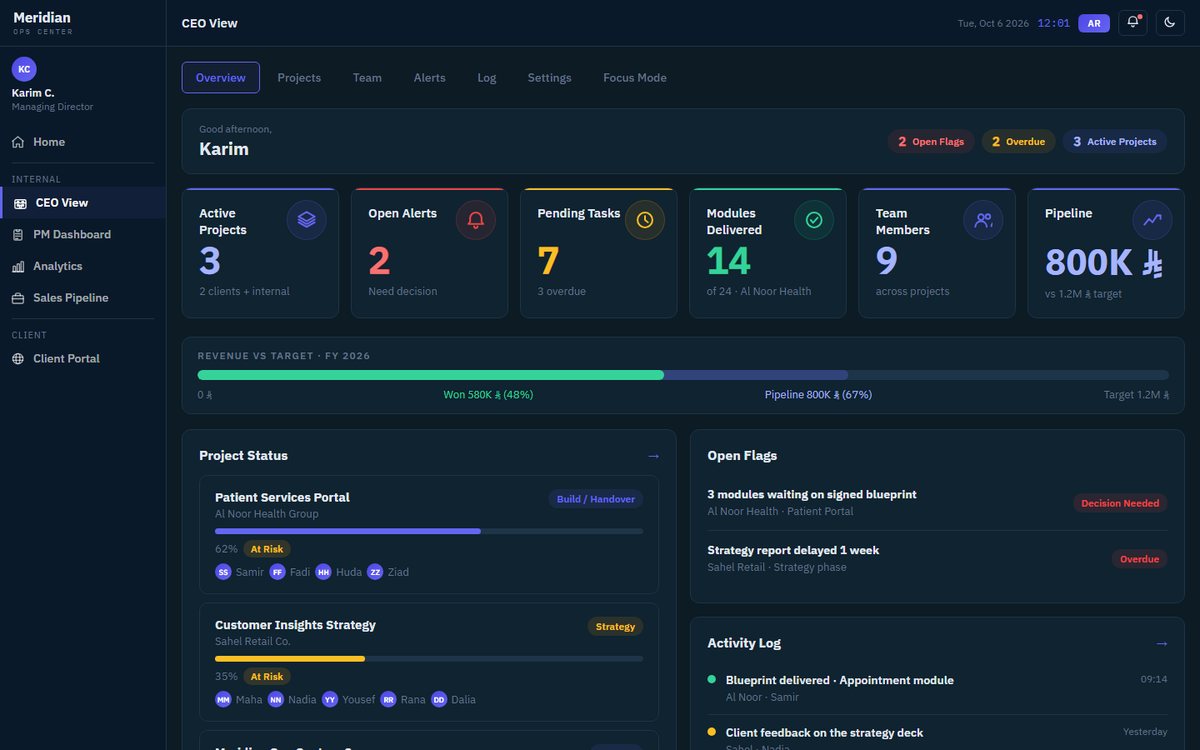Viewport: 1200px width, 750px height.
Task: Open the notifications bell
Action: coord(1133,23)
